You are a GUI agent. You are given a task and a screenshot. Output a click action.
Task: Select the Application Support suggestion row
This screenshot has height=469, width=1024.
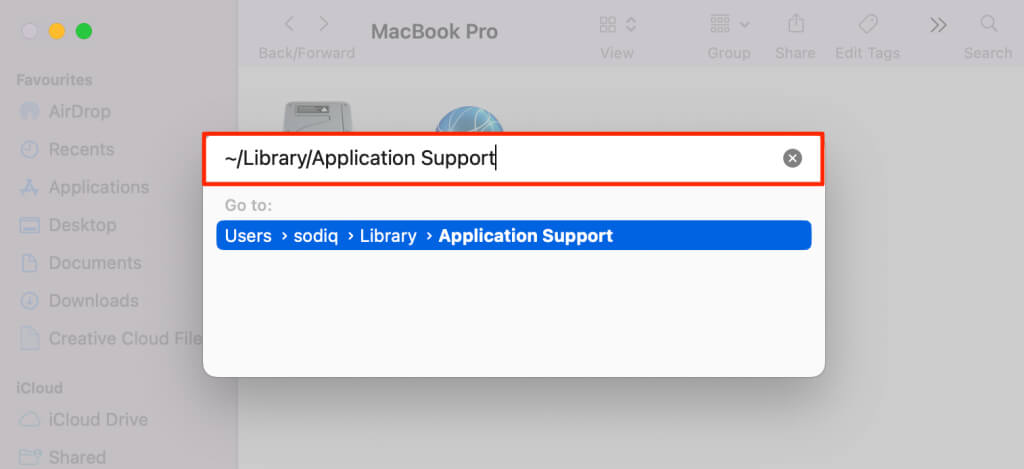tap(513, 235)
